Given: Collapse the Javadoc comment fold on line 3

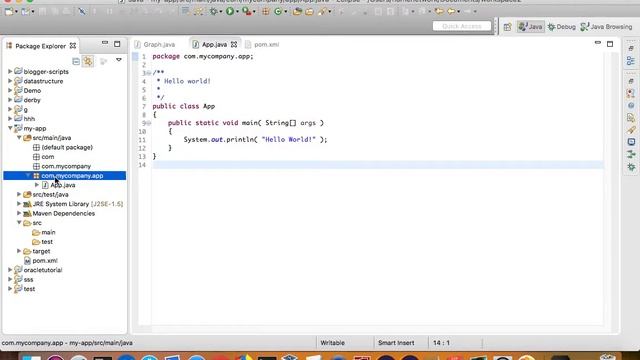Looking at the screenshot, I should tap(149, 73).
